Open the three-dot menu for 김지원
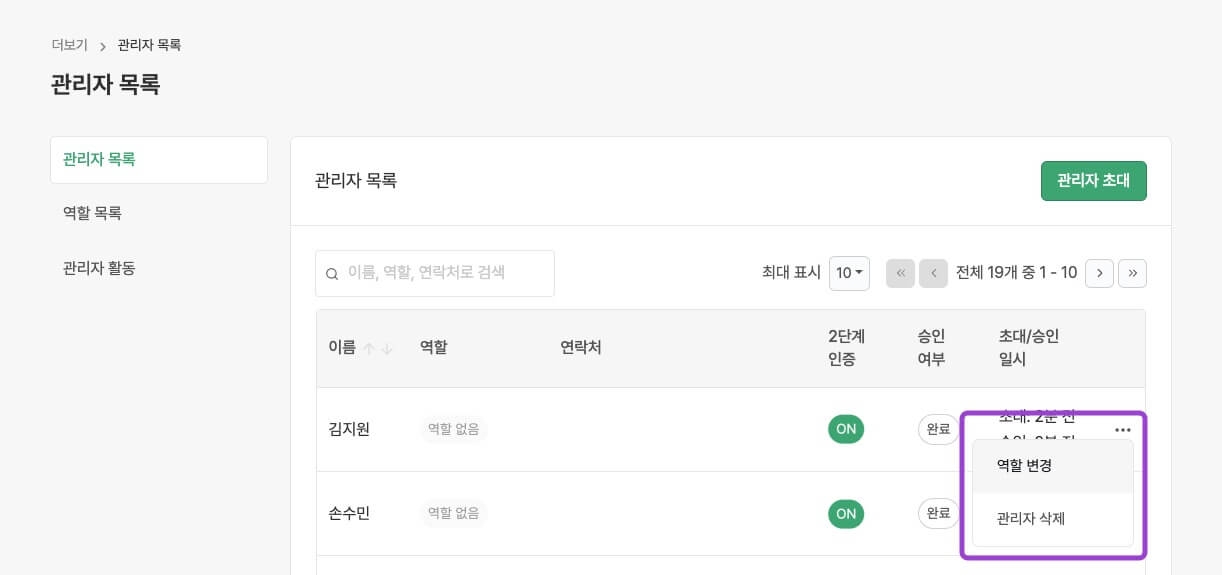The image size is (1222, 575). coord(1122,429)
